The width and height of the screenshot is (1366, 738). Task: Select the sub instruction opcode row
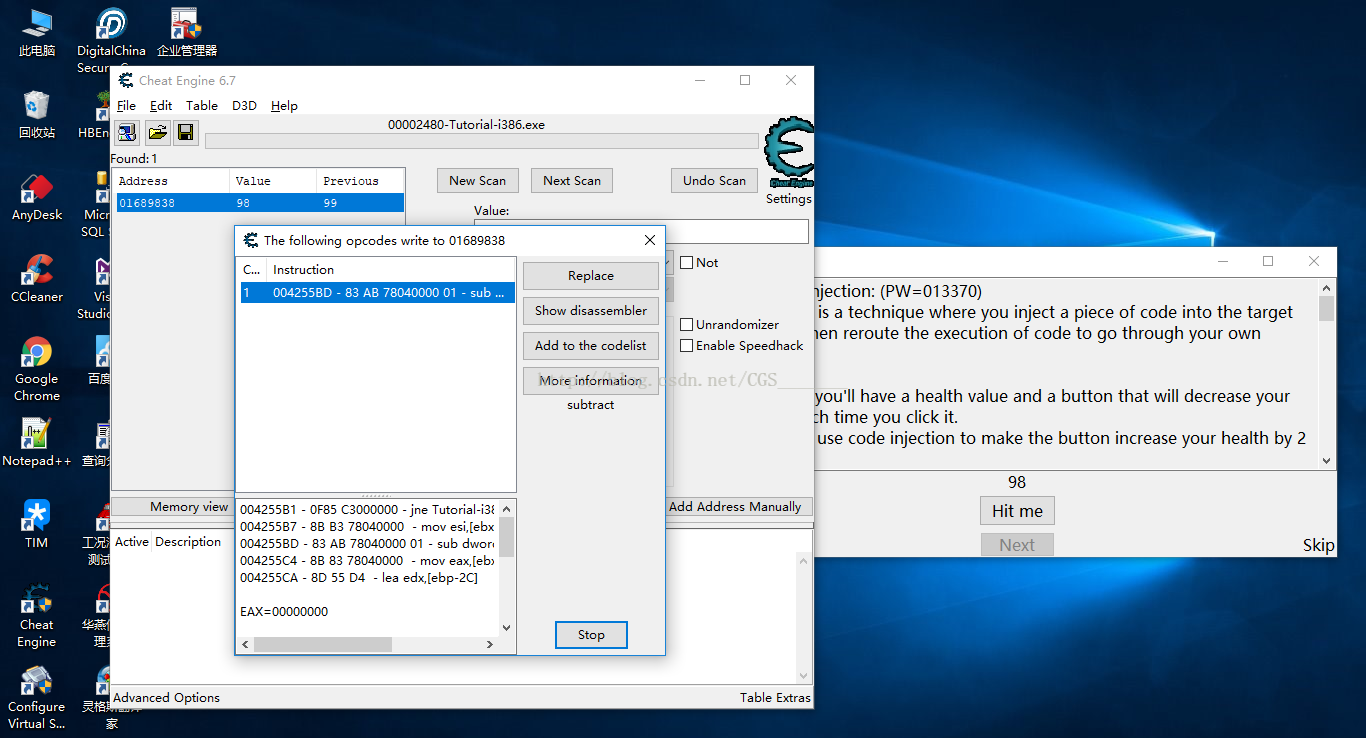click(377, 293)
